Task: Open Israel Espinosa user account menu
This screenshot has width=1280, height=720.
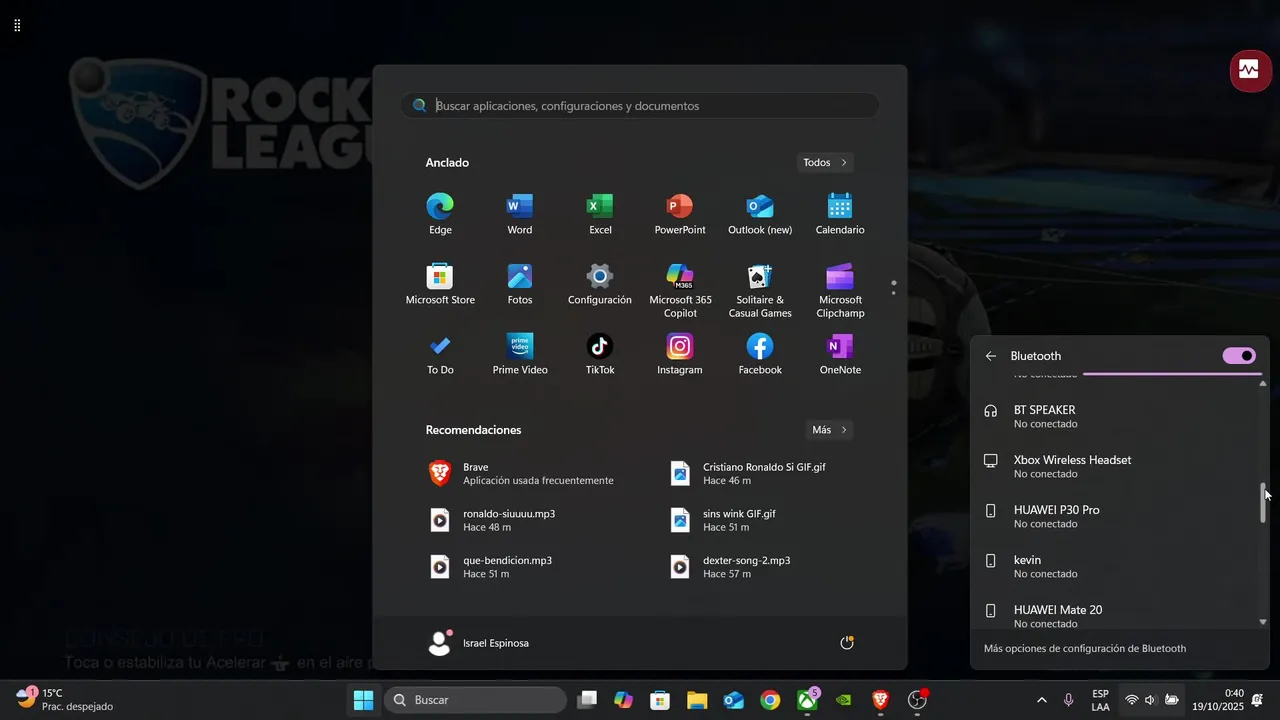Action: (x=478, y=643)
